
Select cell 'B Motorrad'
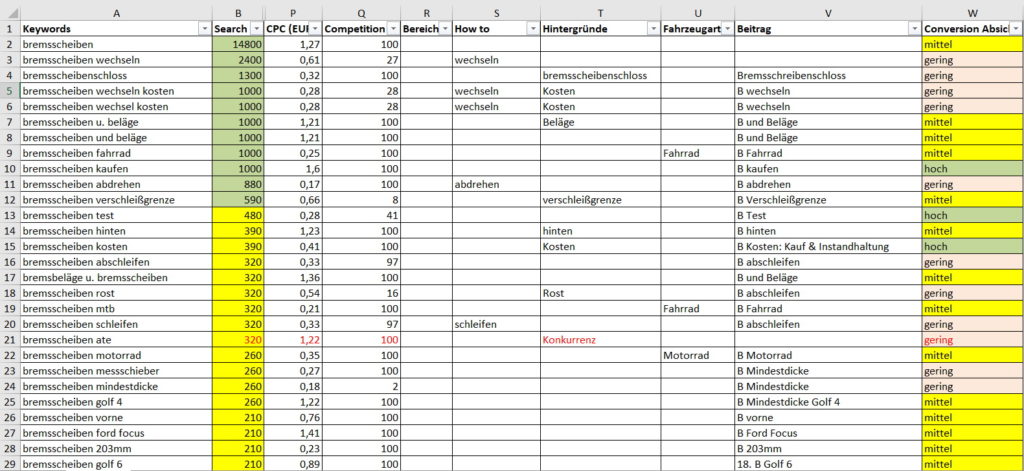828,355
